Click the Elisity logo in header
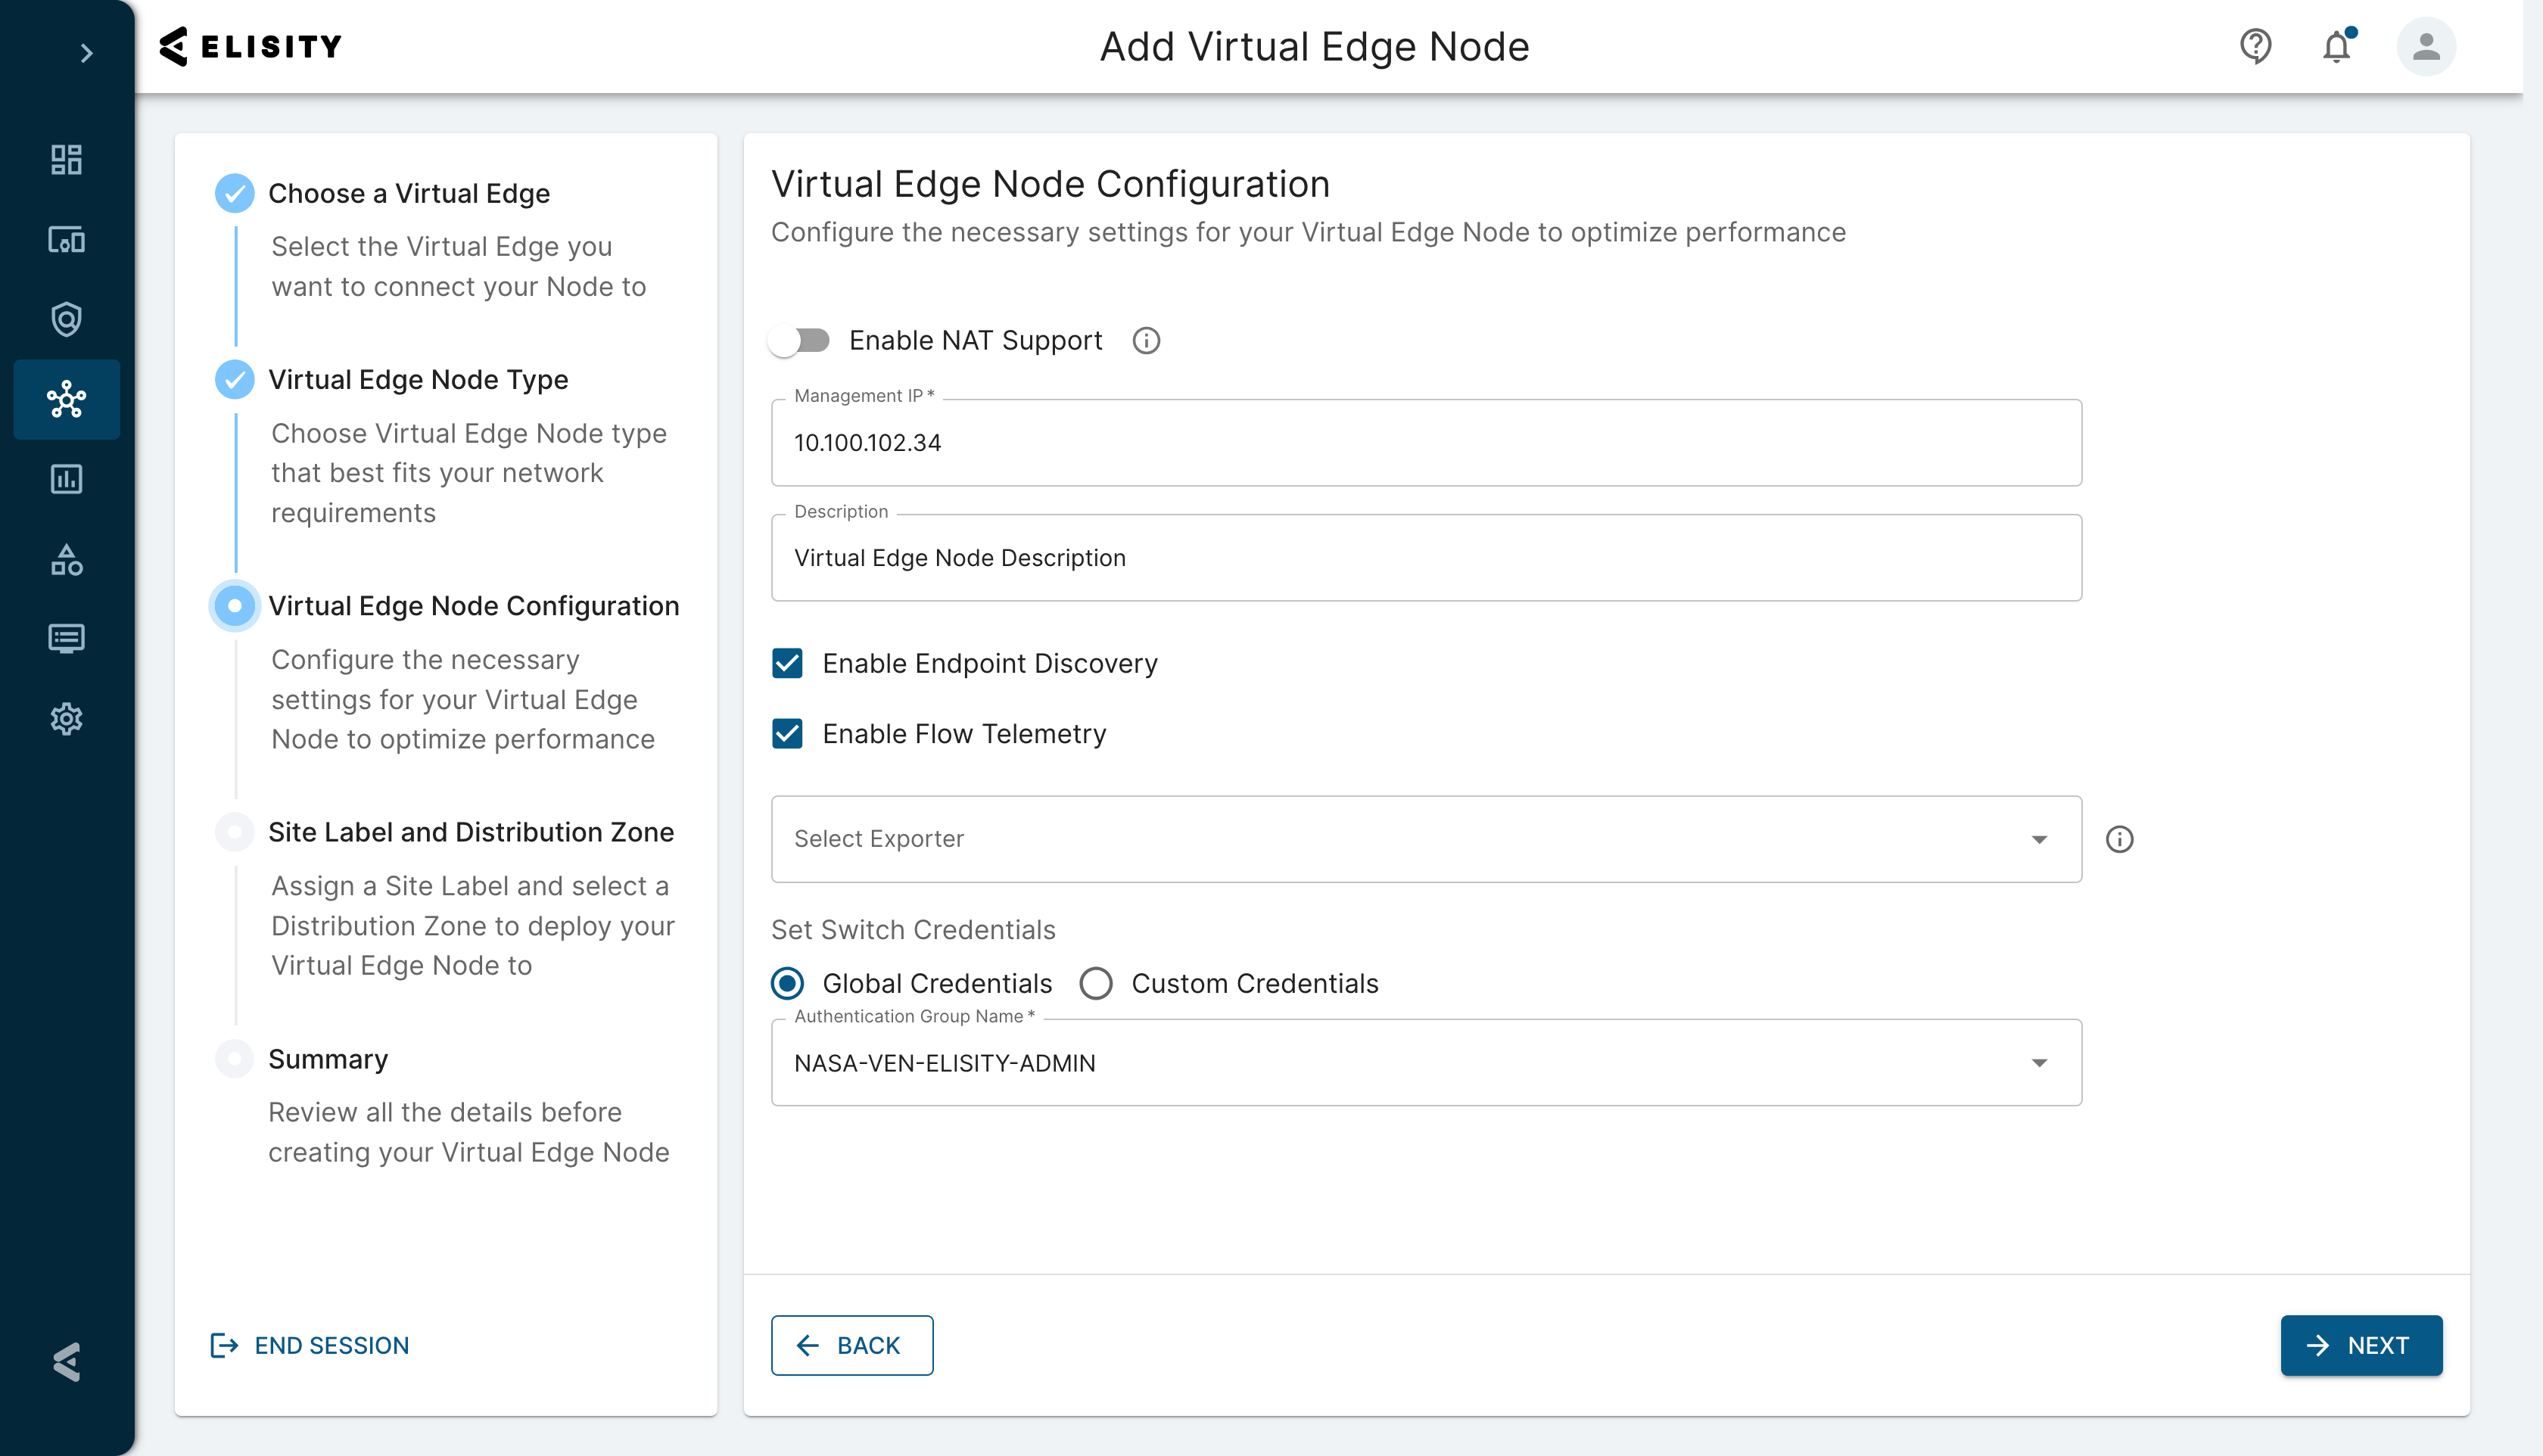The height and width of the screenshot is (1456, 2543). point(250,46)
